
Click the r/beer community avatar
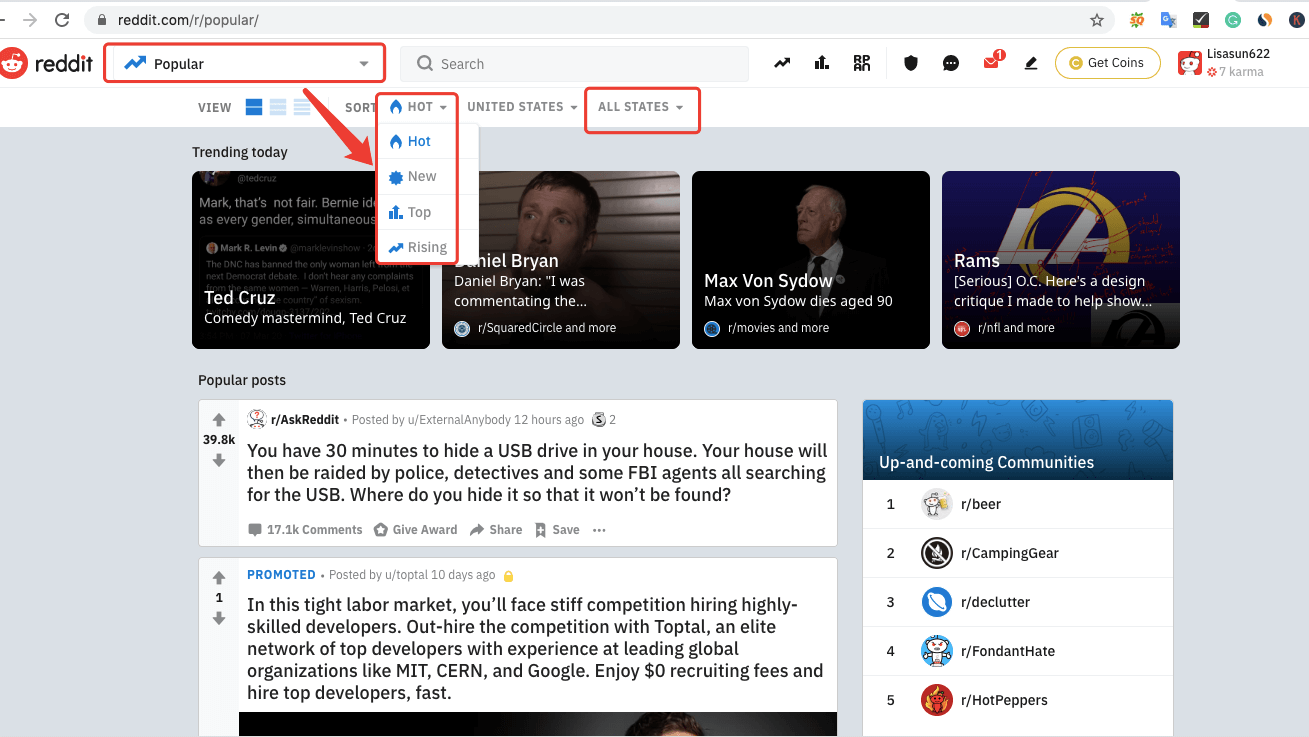tap(936, 504)
